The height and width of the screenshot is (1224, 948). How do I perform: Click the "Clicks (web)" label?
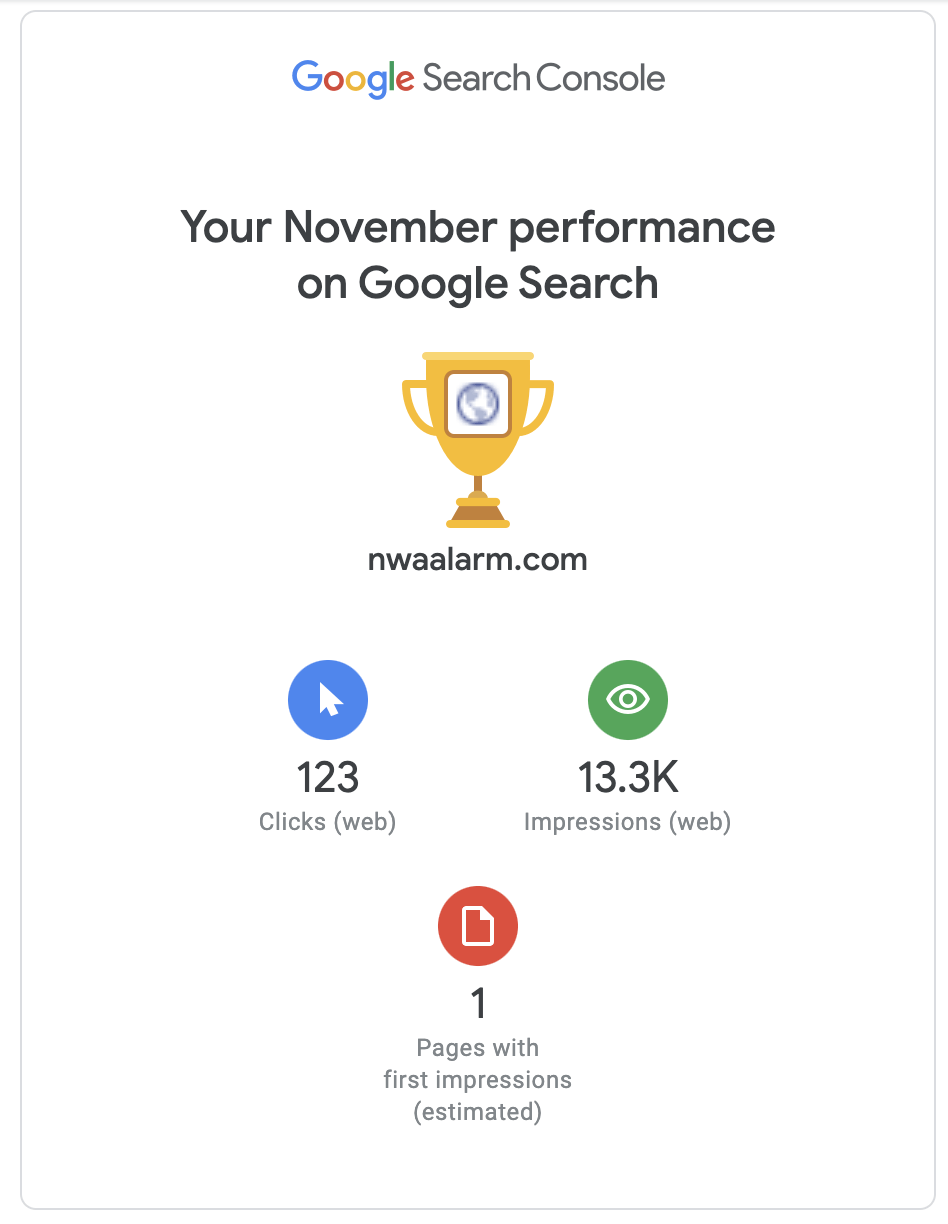click(x=328, y=822)
